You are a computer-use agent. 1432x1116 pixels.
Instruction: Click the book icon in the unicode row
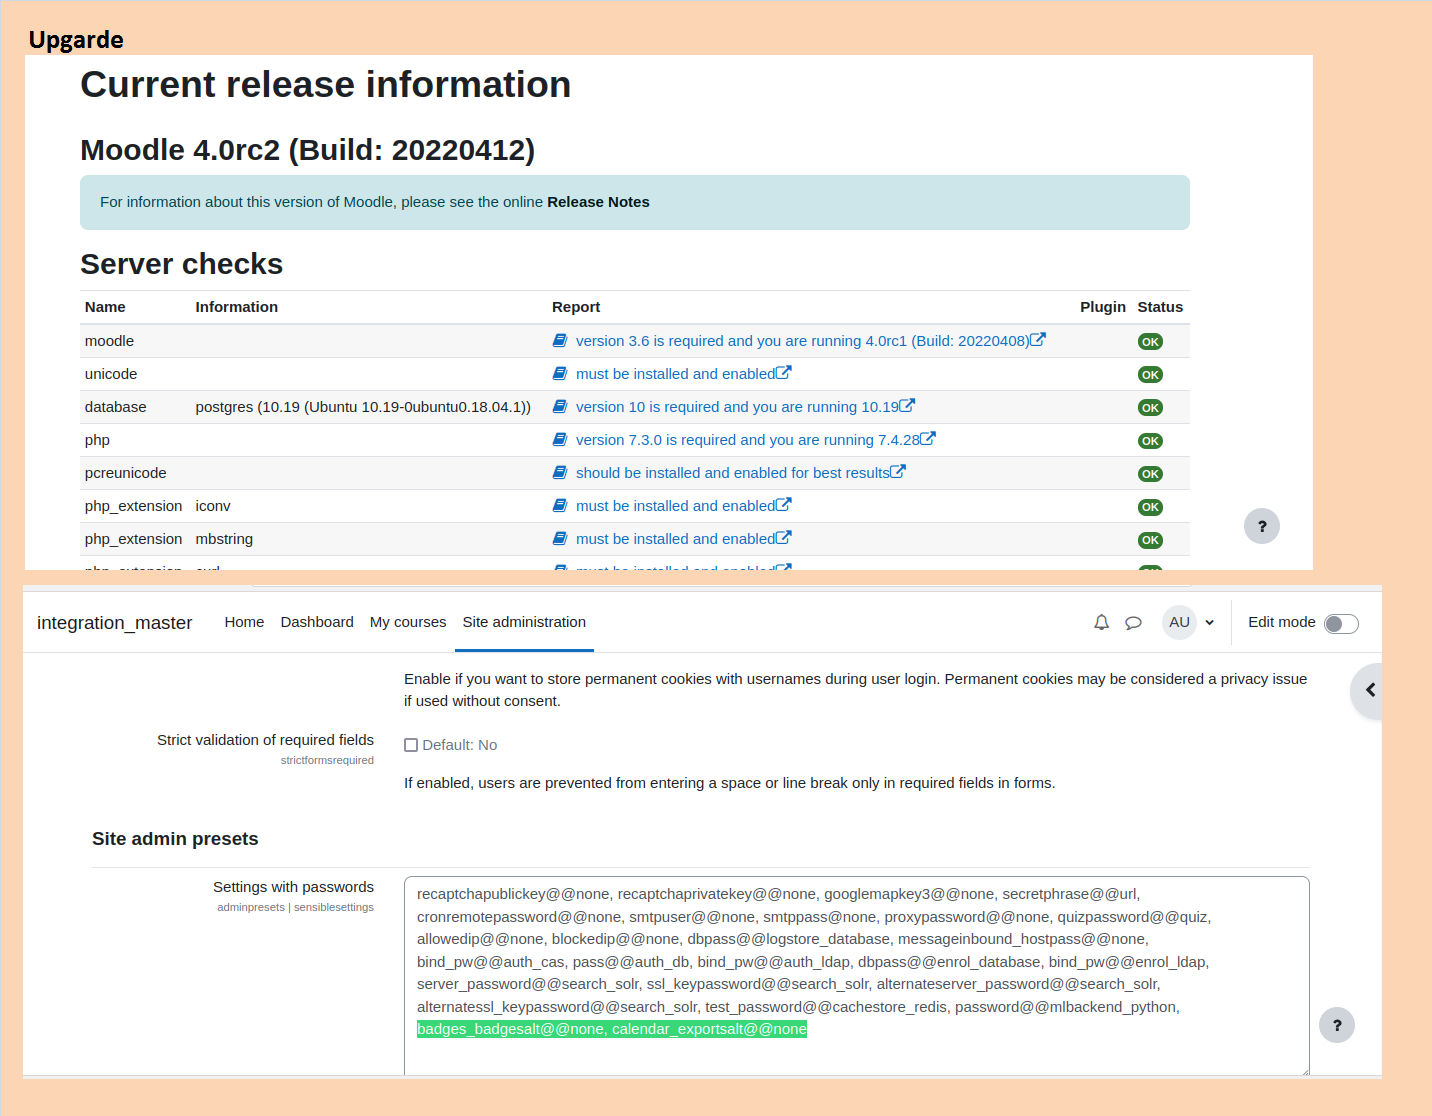[560, 374]
